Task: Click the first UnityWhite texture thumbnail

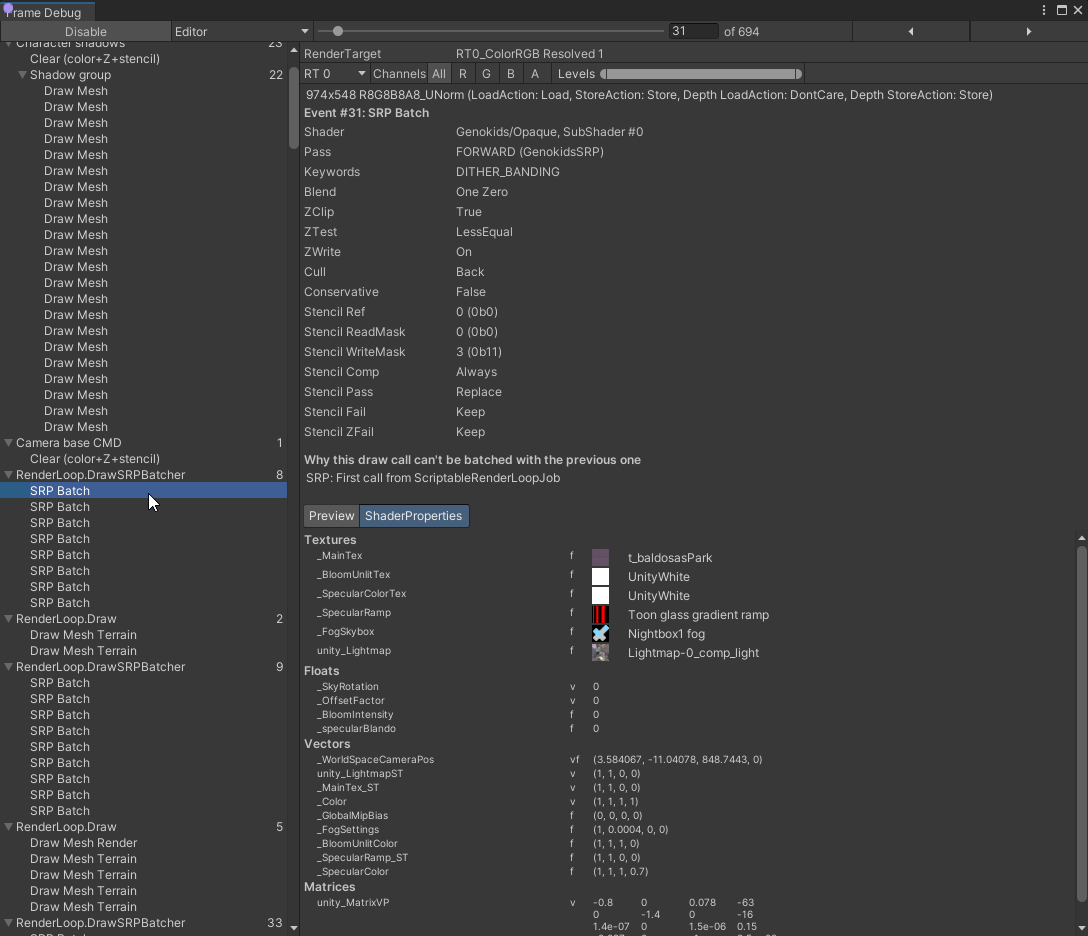Action: point(600,576)
